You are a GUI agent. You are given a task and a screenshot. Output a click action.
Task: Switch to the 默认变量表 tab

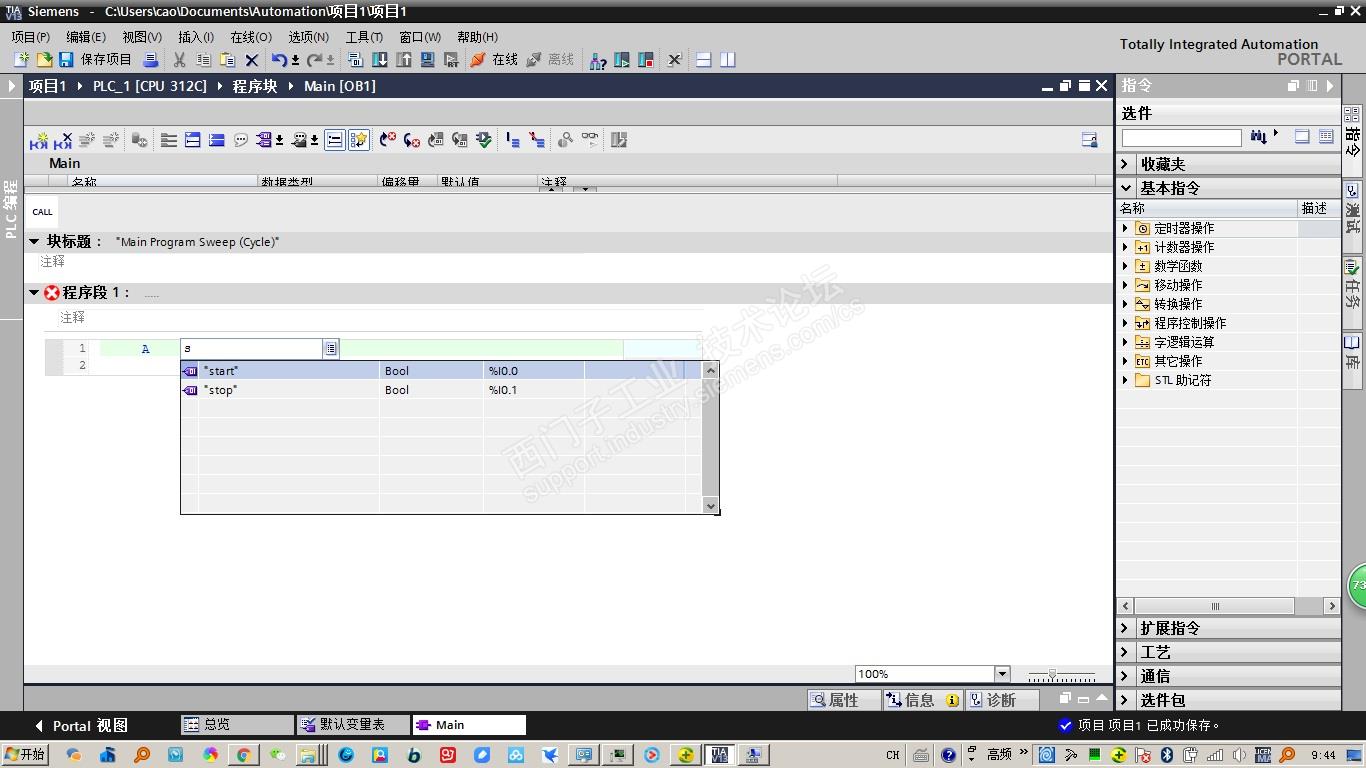pos(353,725)
